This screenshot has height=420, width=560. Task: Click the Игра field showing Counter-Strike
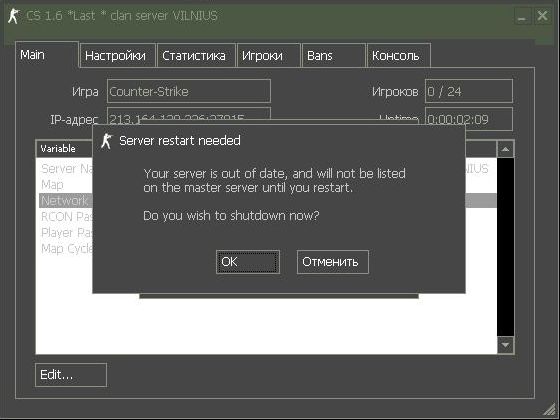click(x=189, y=91)
